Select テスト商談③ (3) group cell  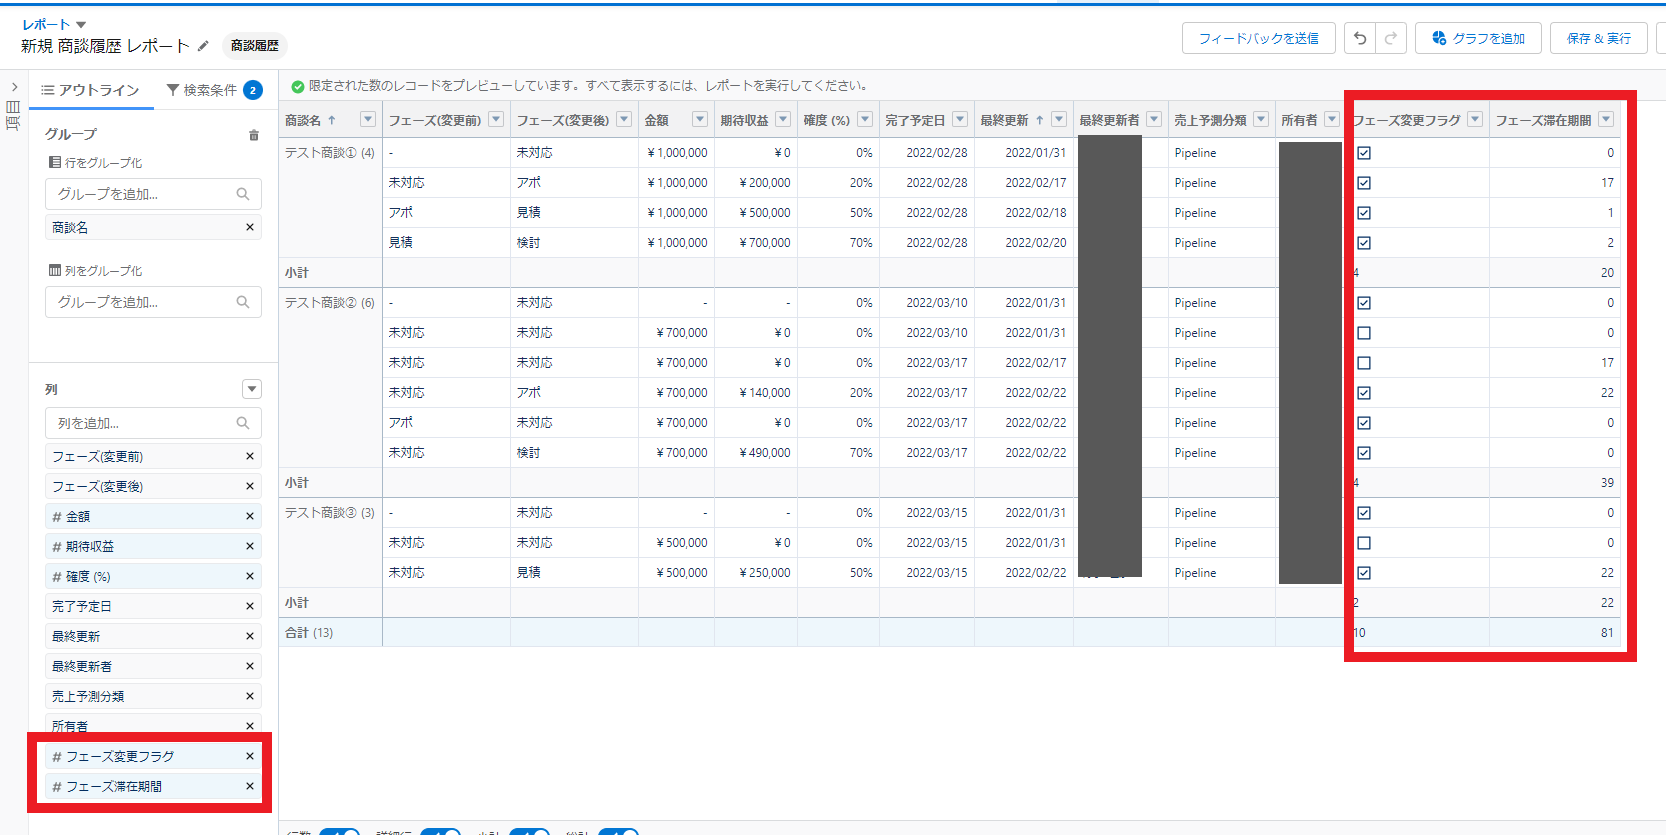click(330, 513)
